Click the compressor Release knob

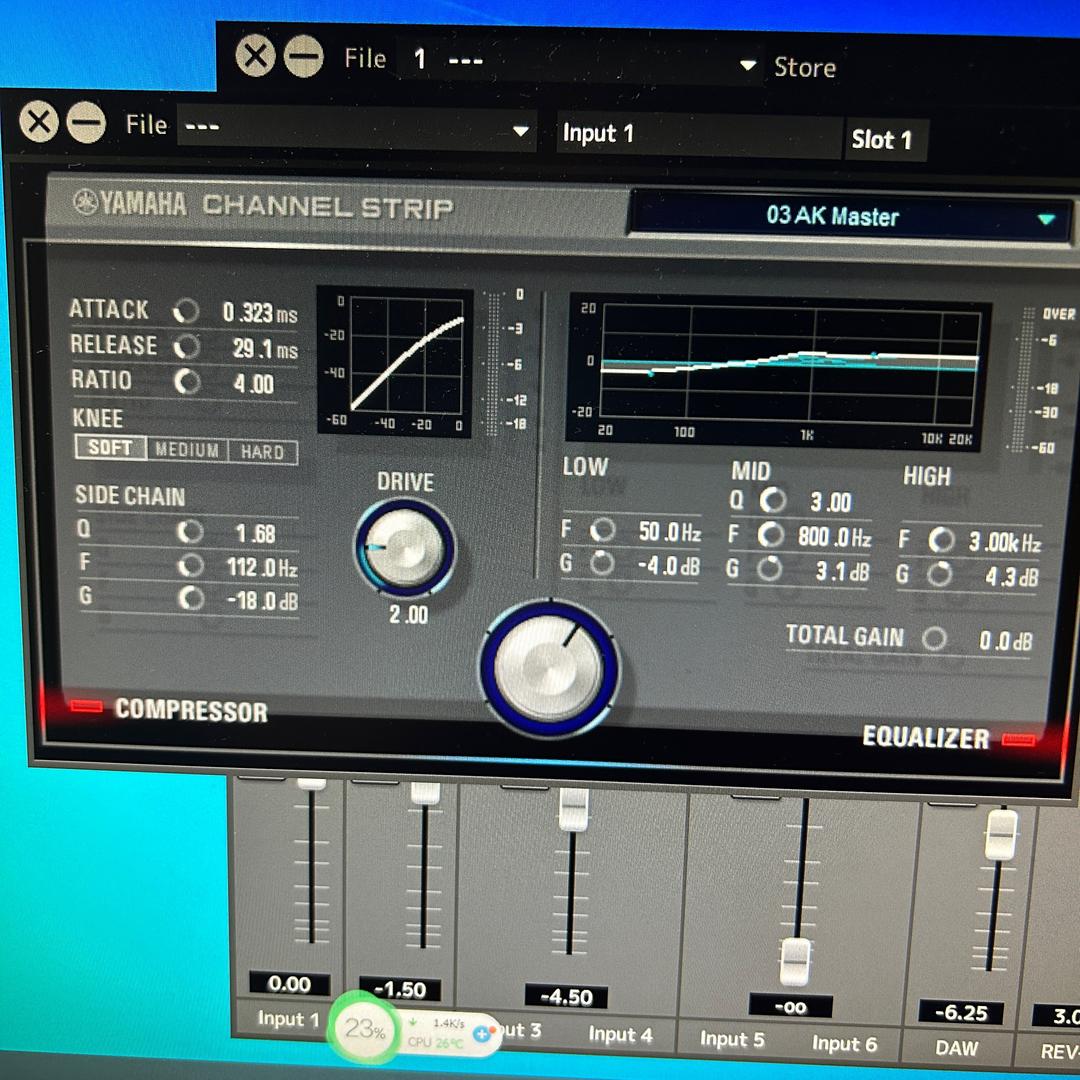(x=187, y=347)
